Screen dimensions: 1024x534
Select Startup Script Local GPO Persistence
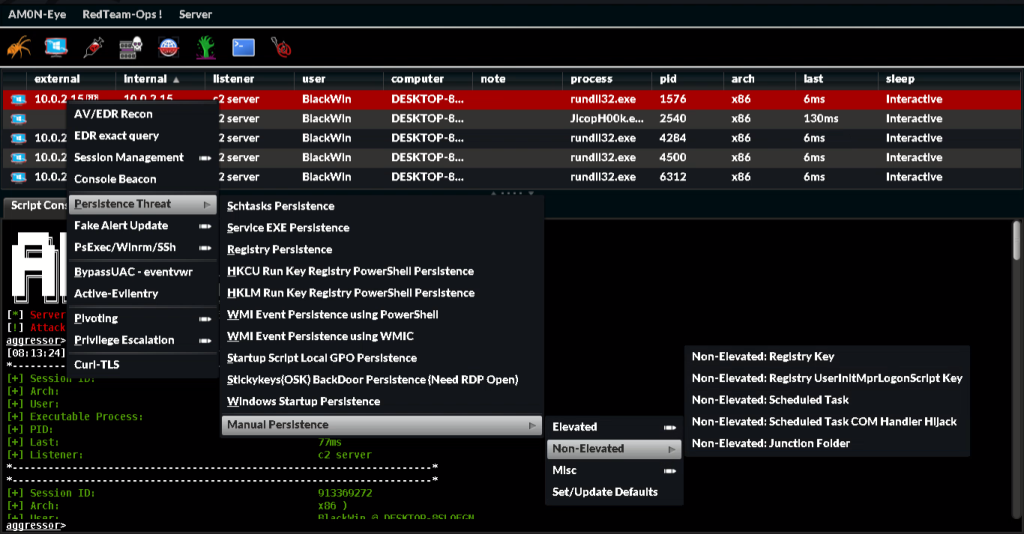[382, 358]
